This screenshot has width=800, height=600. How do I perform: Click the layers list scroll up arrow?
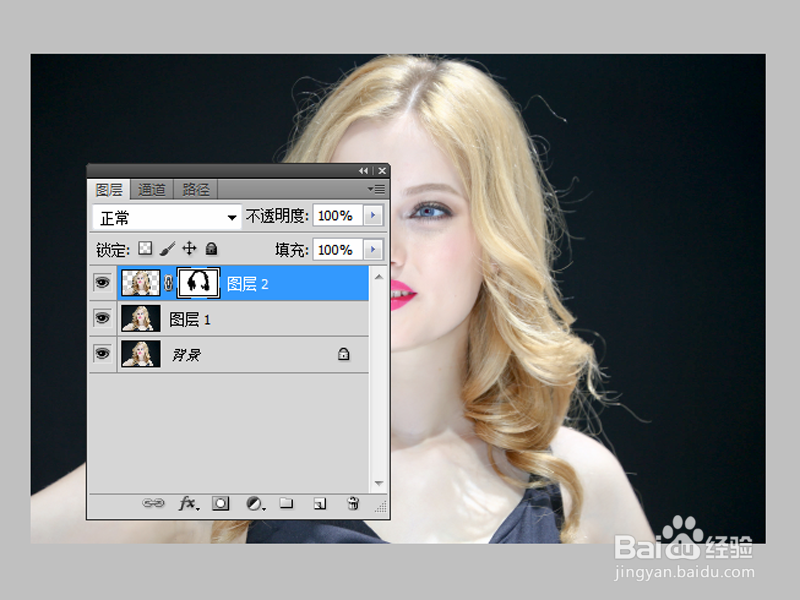tap(379, 277)
